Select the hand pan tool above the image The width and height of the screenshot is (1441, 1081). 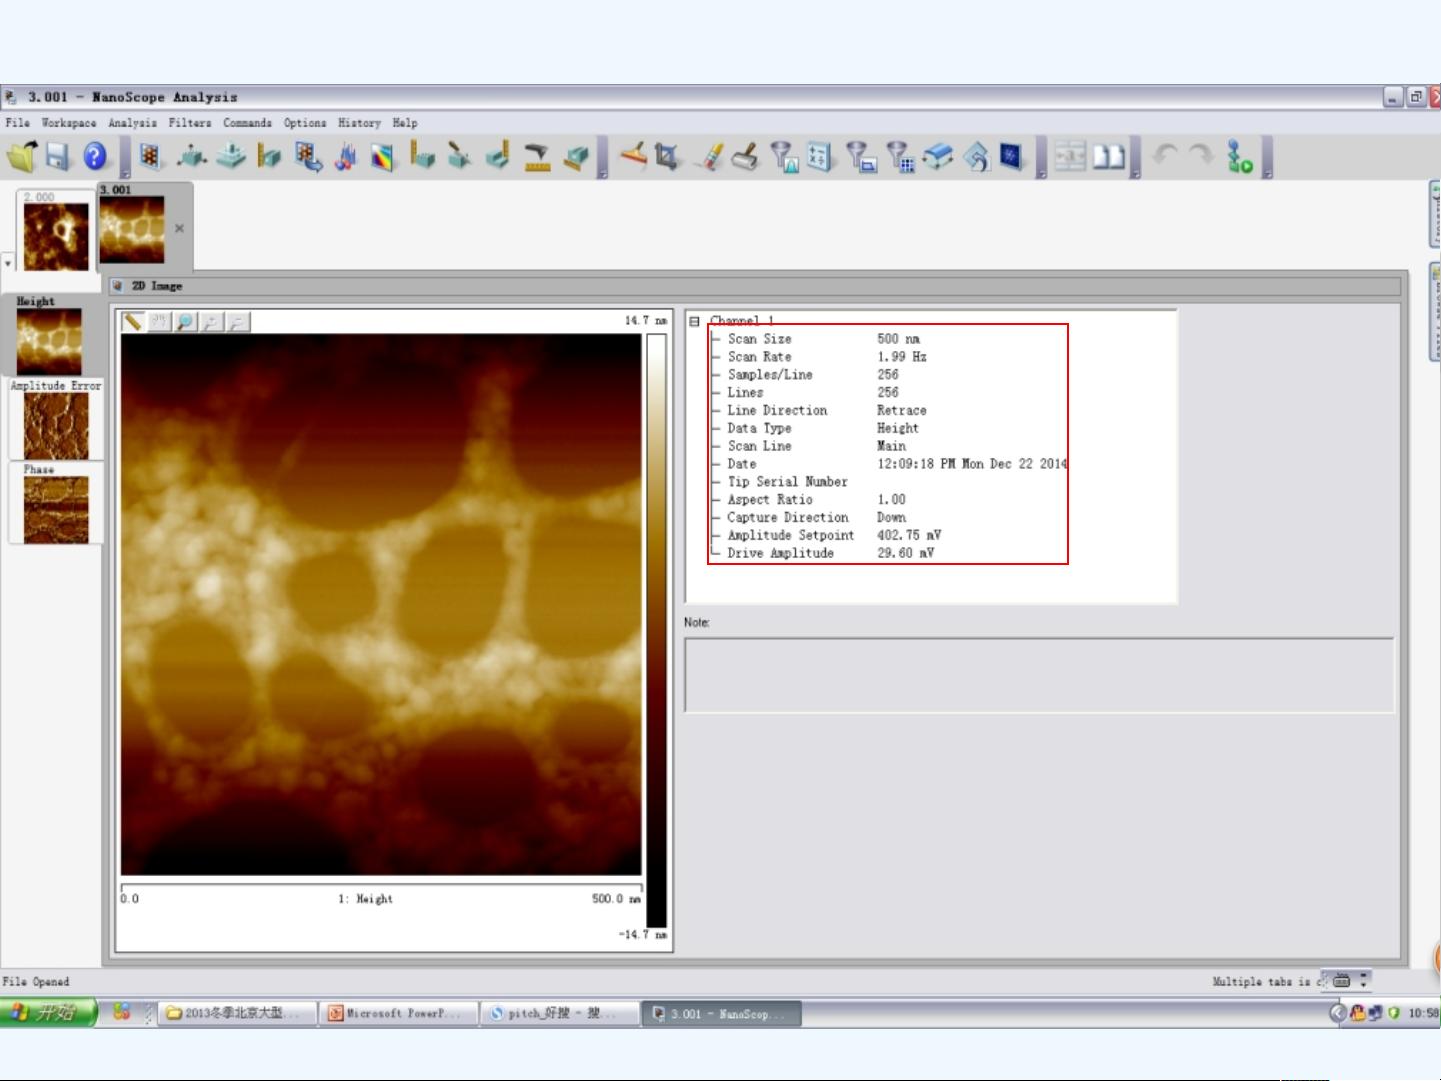[159, 321]
